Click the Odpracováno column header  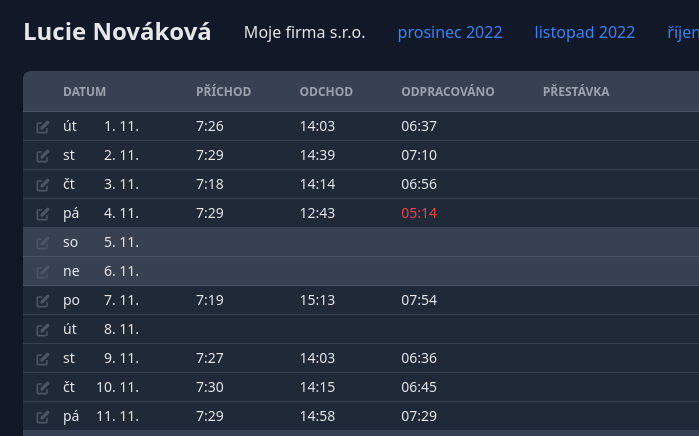click(x=448, y=92)
